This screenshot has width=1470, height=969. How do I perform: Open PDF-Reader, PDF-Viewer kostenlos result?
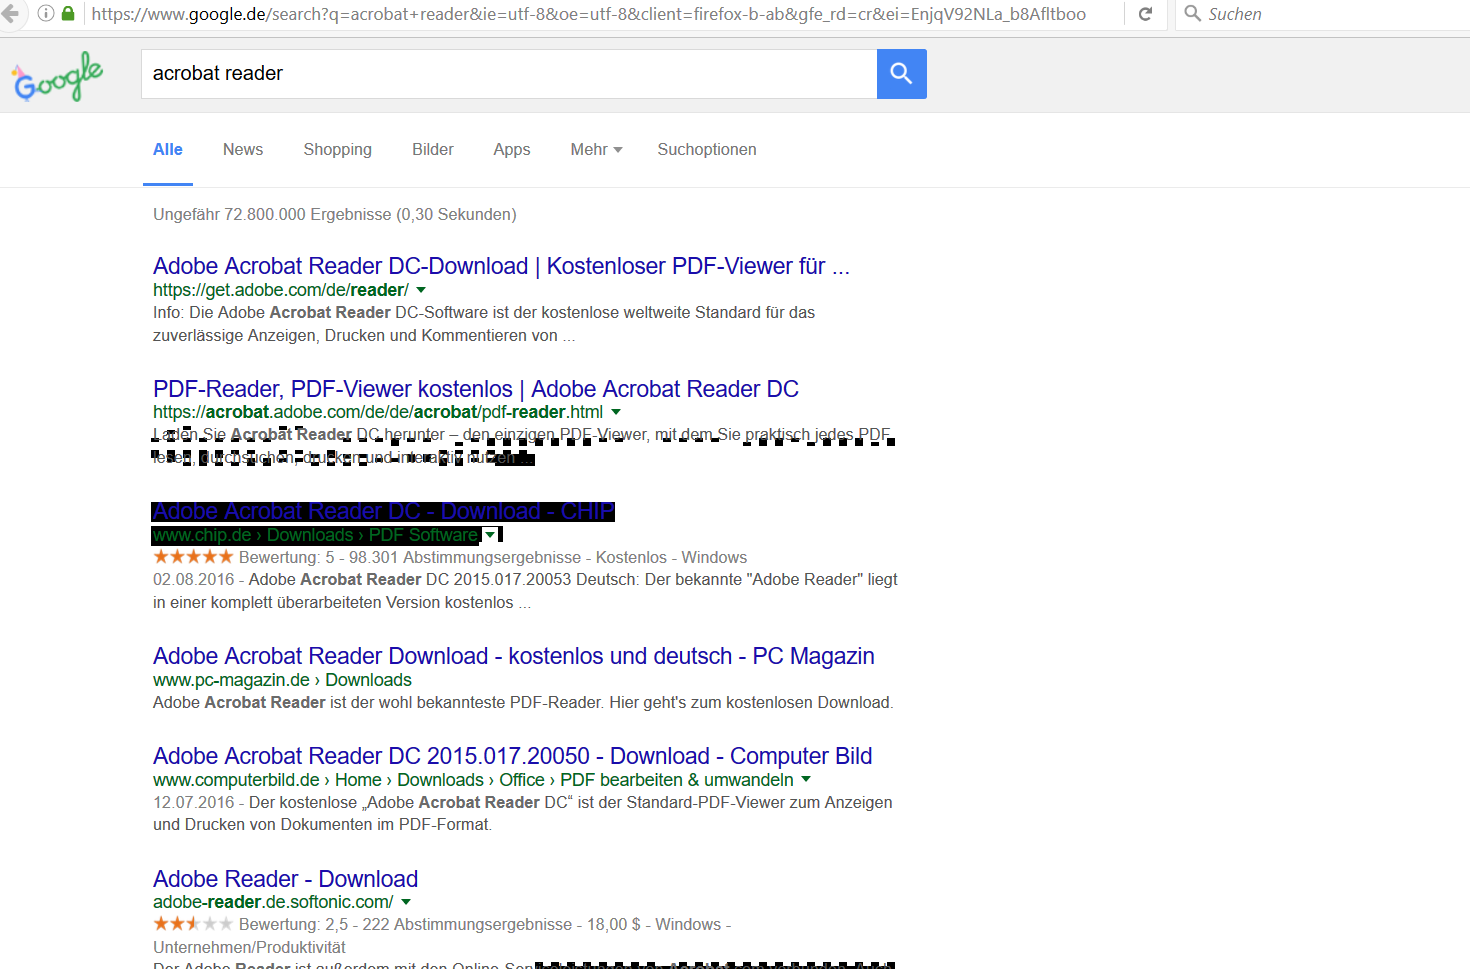pos(476,389)
